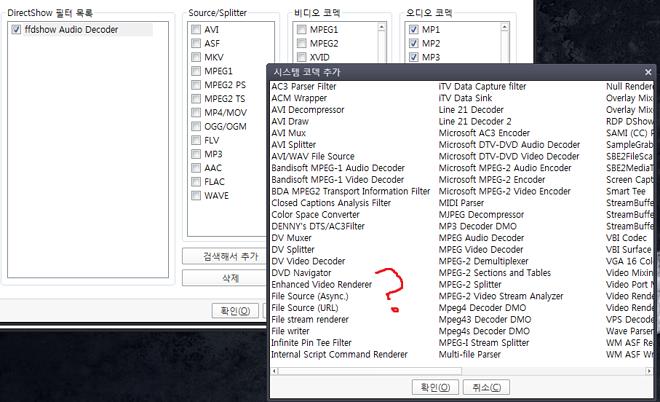The height and width of the screenshot is (402, 660).
Task: Select File Source (Async.)
Action: click(310, 296)
